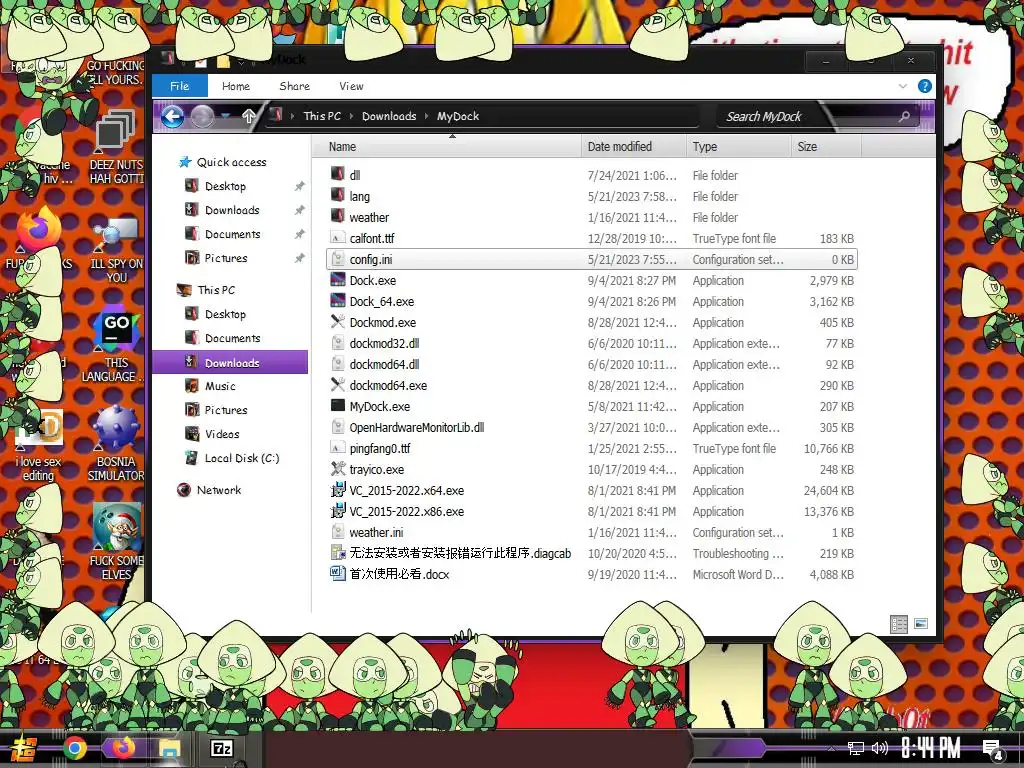Viewport: 1024px width, 768px height.
Task: Open Explorer help question mark icon
Action: 925,86
